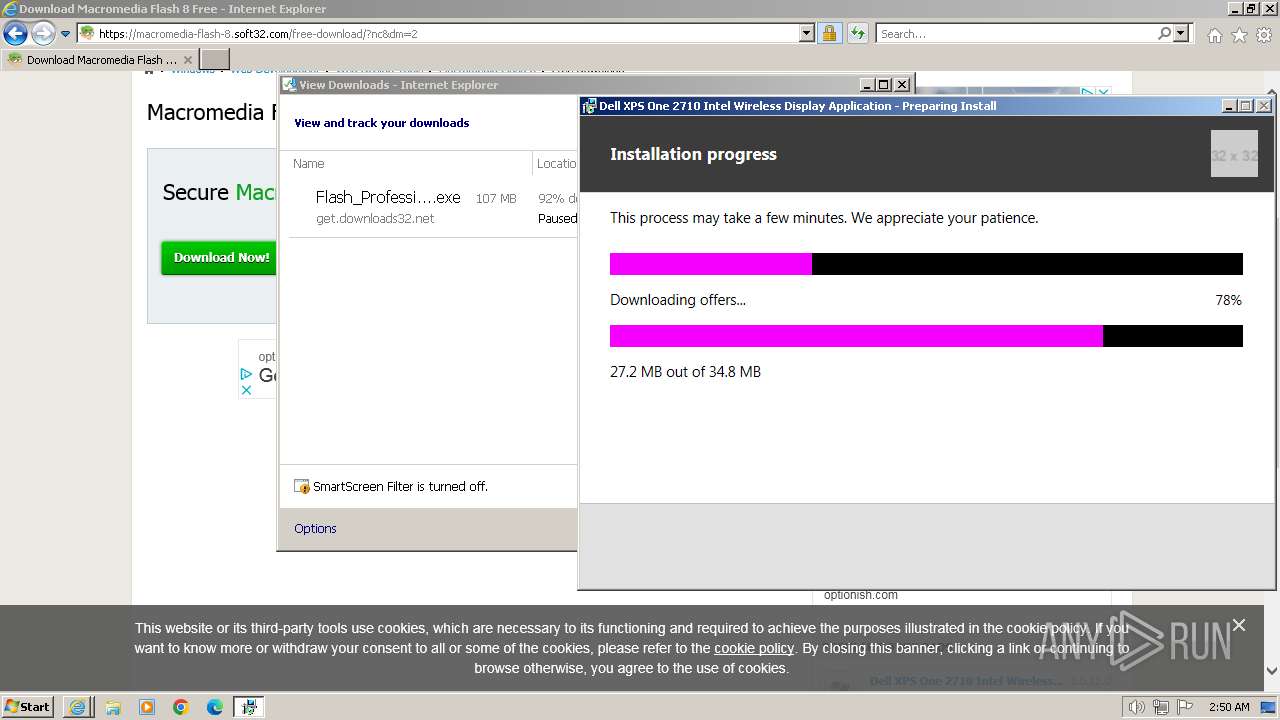Click get.downloads32.net source text
The image size is (1280, 720).
pos(375,218)
